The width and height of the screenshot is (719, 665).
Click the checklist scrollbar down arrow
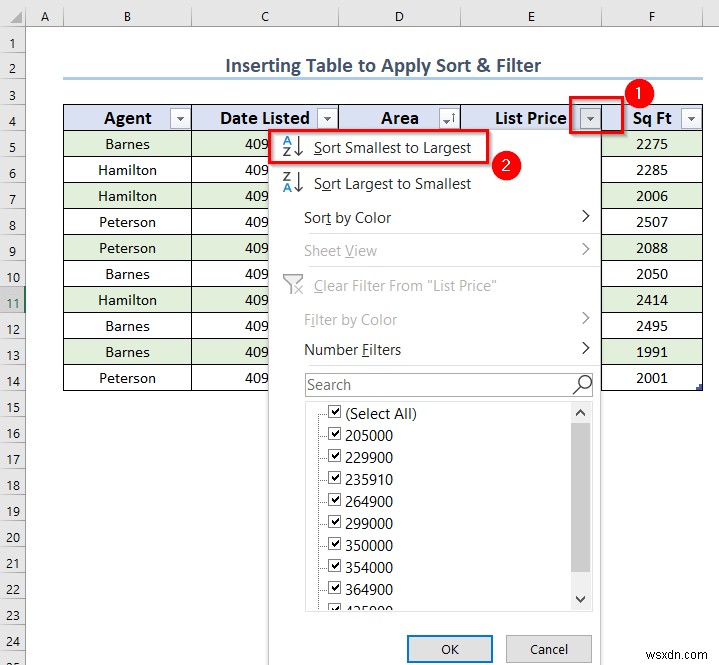[x=581, y=599]
